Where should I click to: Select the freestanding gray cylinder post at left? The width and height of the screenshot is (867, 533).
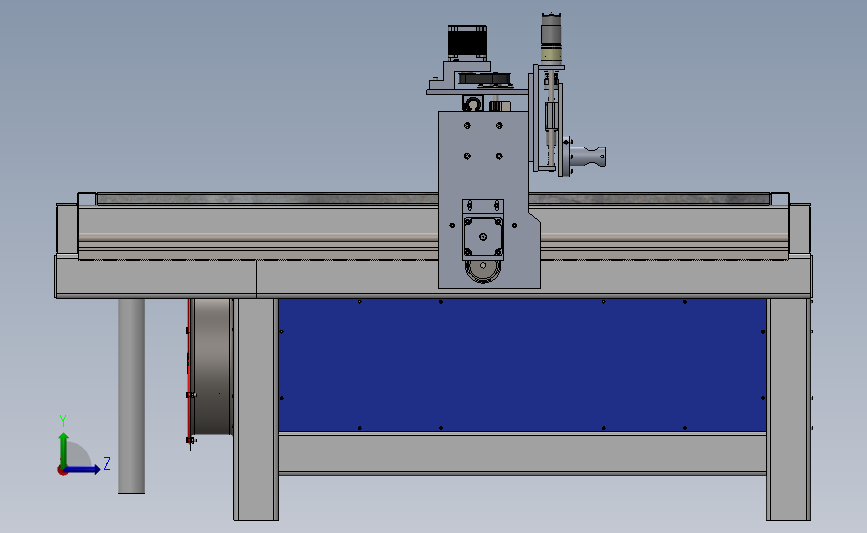pos(132,396)
